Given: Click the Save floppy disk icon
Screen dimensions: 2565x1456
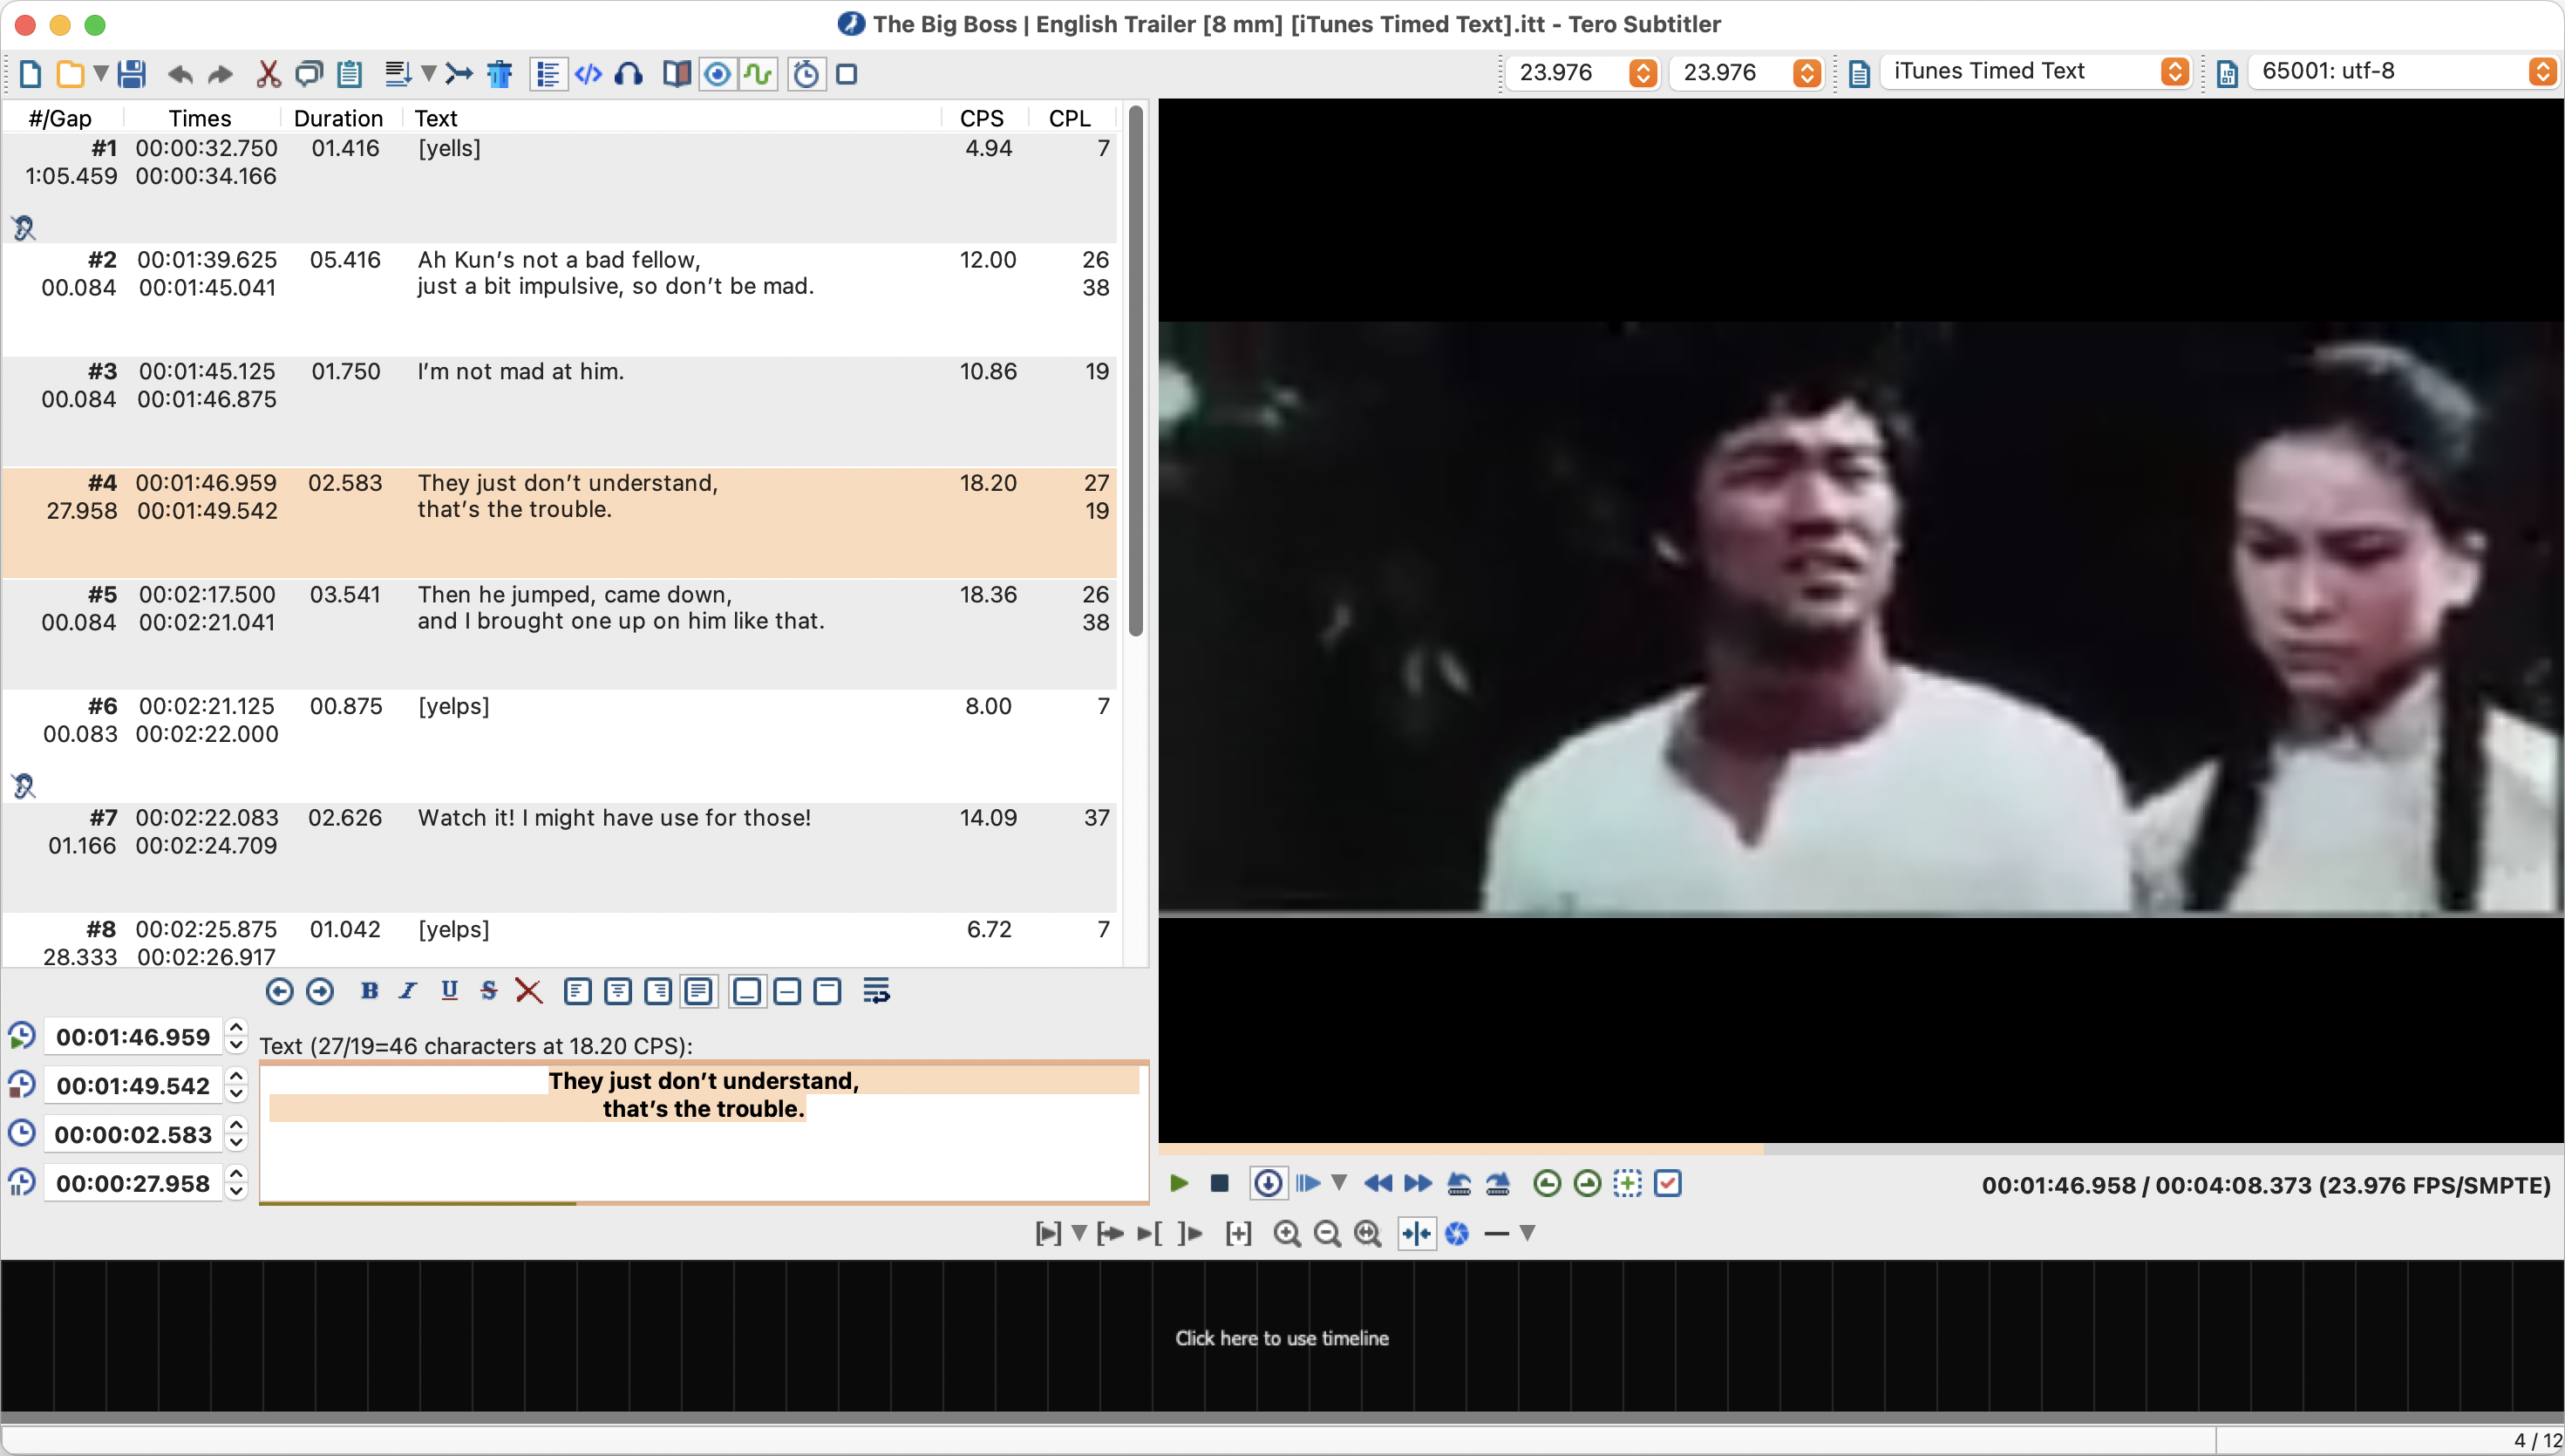Looking at the screenshot, I should (132, 74).
